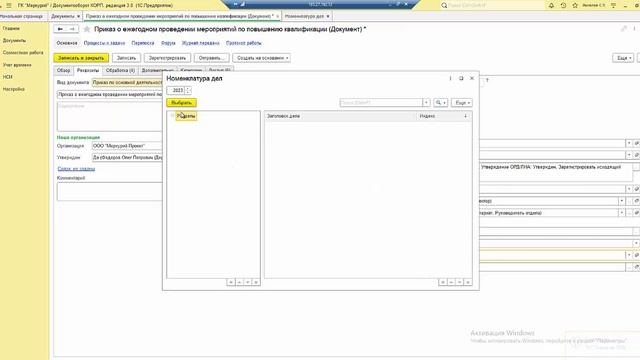640x360 pixels.
Task: Switch to the Реквизиты tab
Action: [88, 71]
